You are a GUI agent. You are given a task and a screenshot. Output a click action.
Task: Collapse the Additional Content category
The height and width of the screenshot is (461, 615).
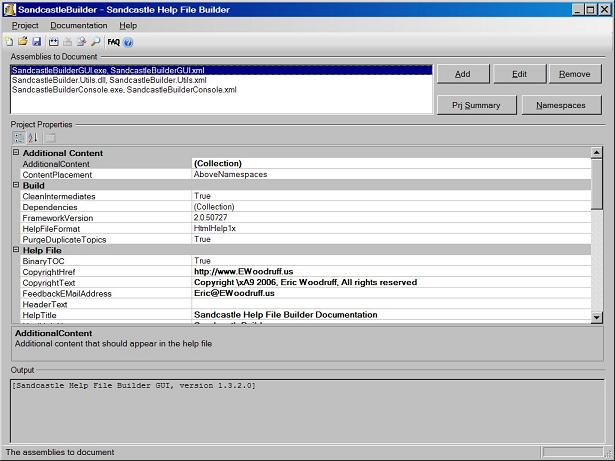pyautogui.click(x=16, y=153)
